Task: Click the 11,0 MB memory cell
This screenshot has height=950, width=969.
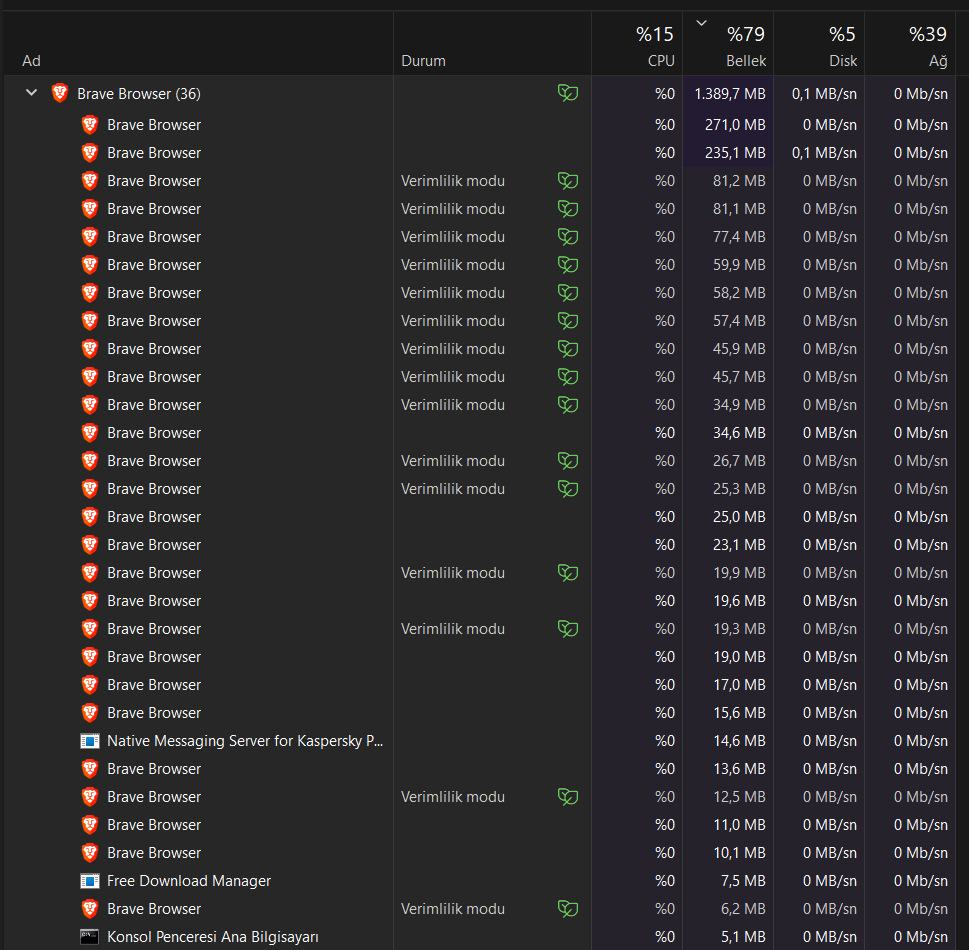Action: click(x=729, y=825)
